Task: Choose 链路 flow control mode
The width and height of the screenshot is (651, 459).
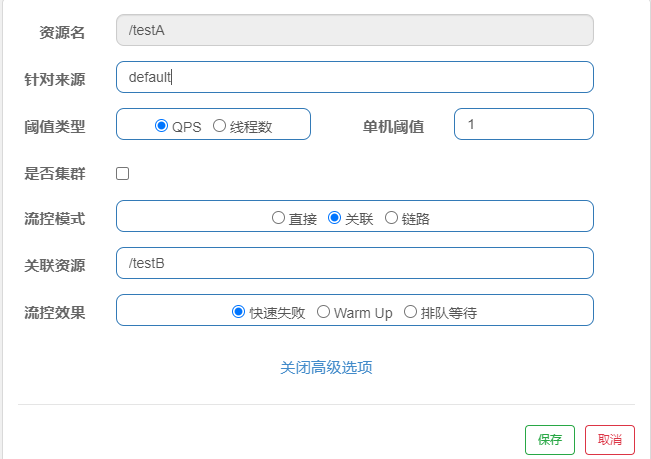Action: 391,217
